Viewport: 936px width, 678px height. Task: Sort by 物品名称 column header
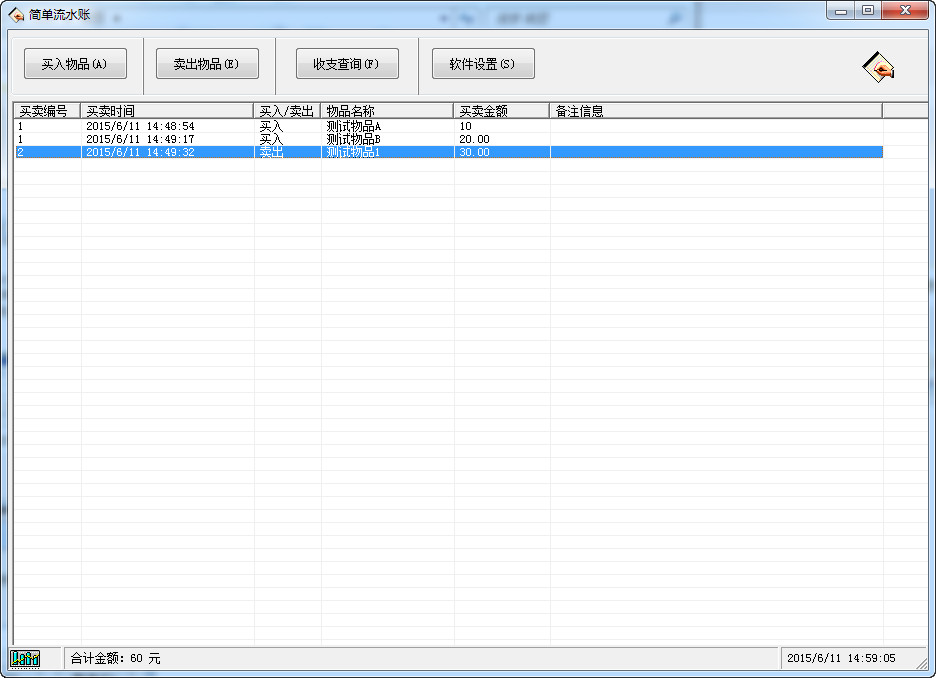point(387,111)
